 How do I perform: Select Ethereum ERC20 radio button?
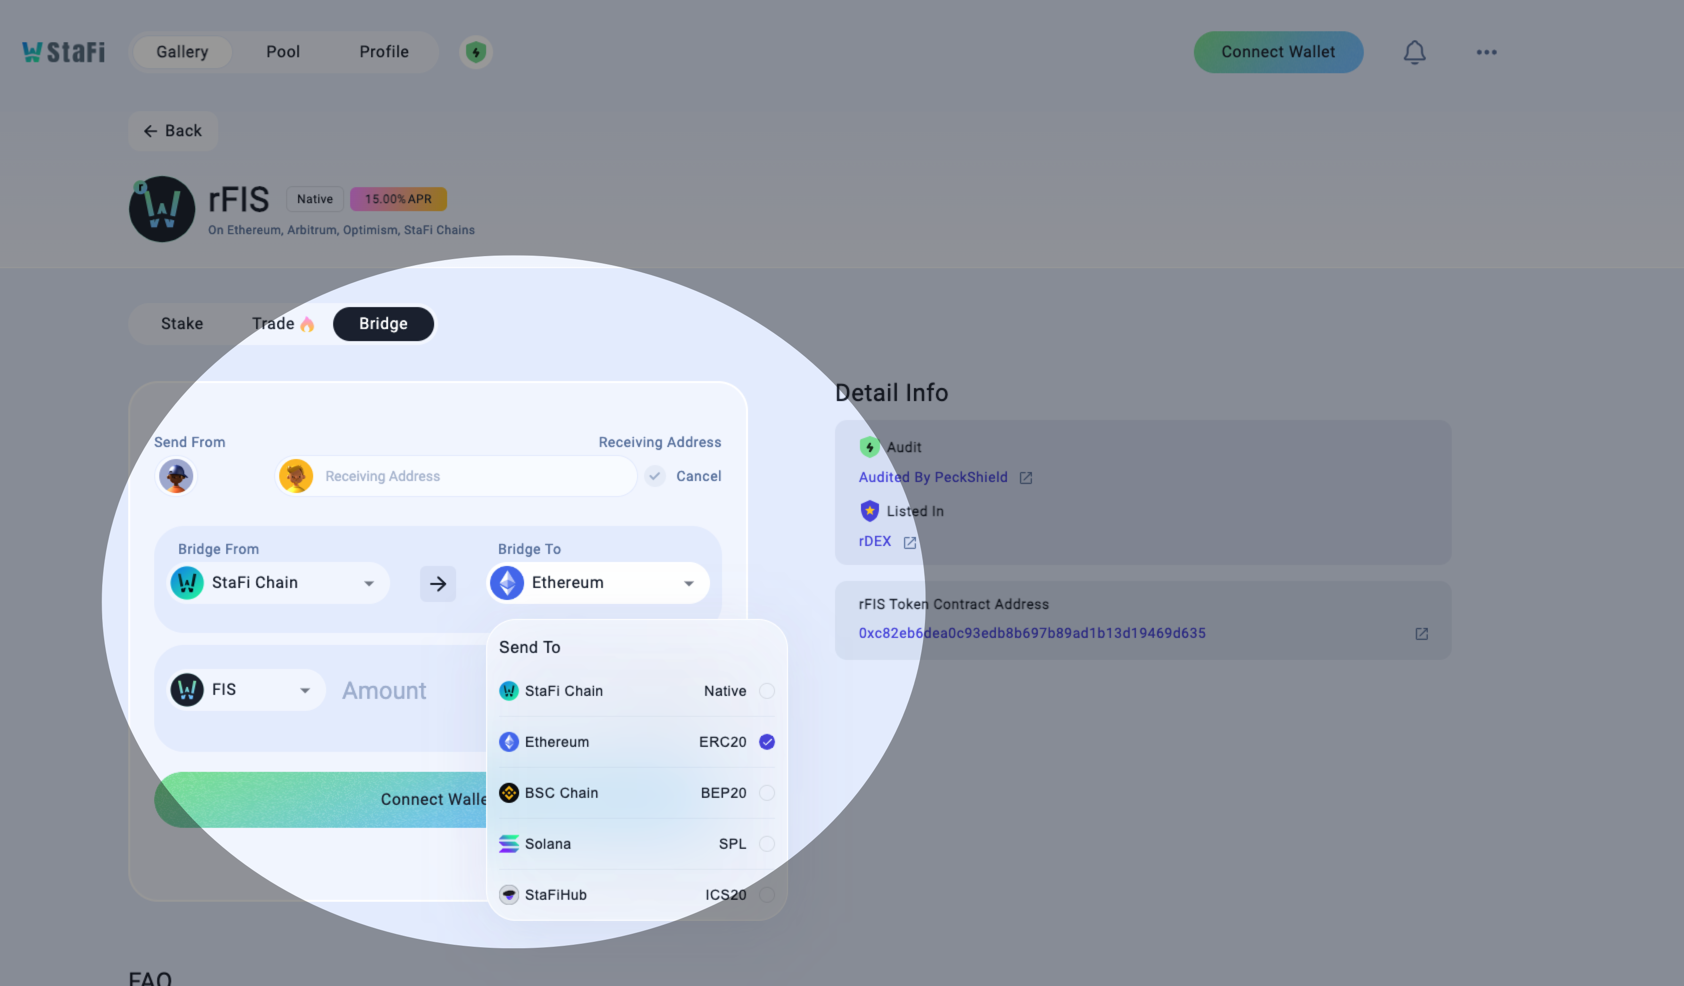767,742
